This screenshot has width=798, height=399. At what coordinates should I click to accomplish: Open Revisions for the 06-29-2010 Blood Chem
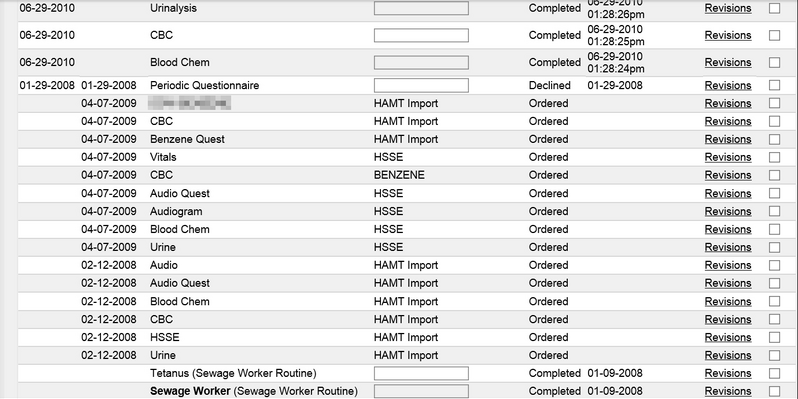728,62
